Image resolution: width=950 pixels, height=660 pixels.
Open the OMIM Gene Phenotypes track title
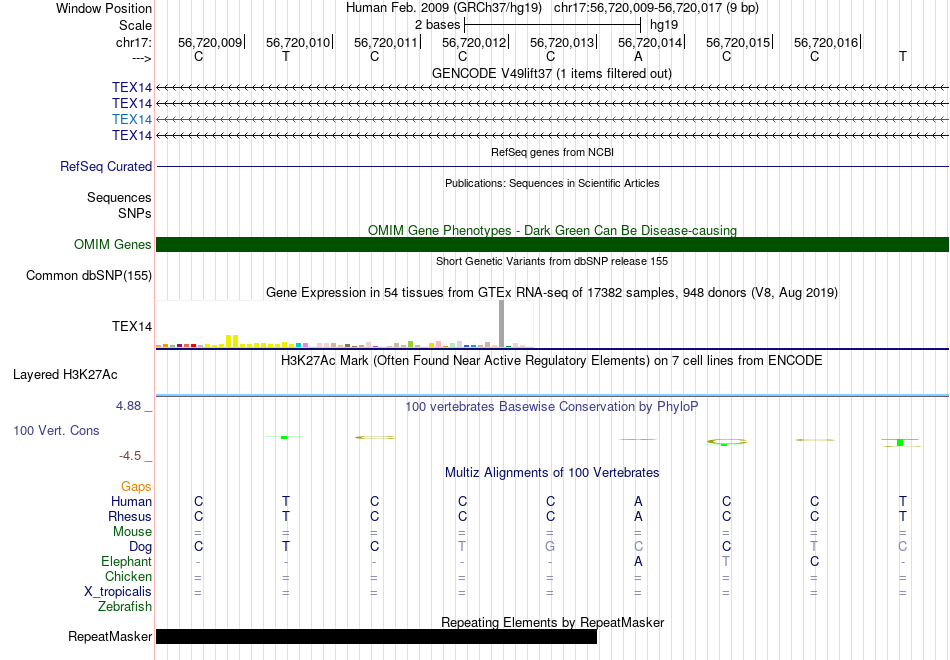click(552, 230)
